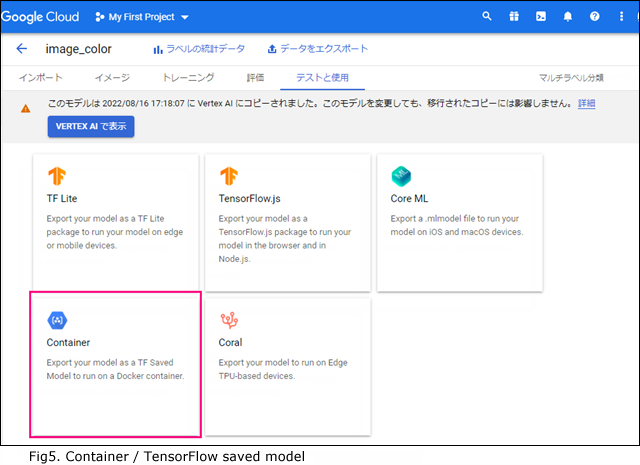Activate Cloud Shell terminal icon
Screen dimensions: 640x465
pos(541,16)
